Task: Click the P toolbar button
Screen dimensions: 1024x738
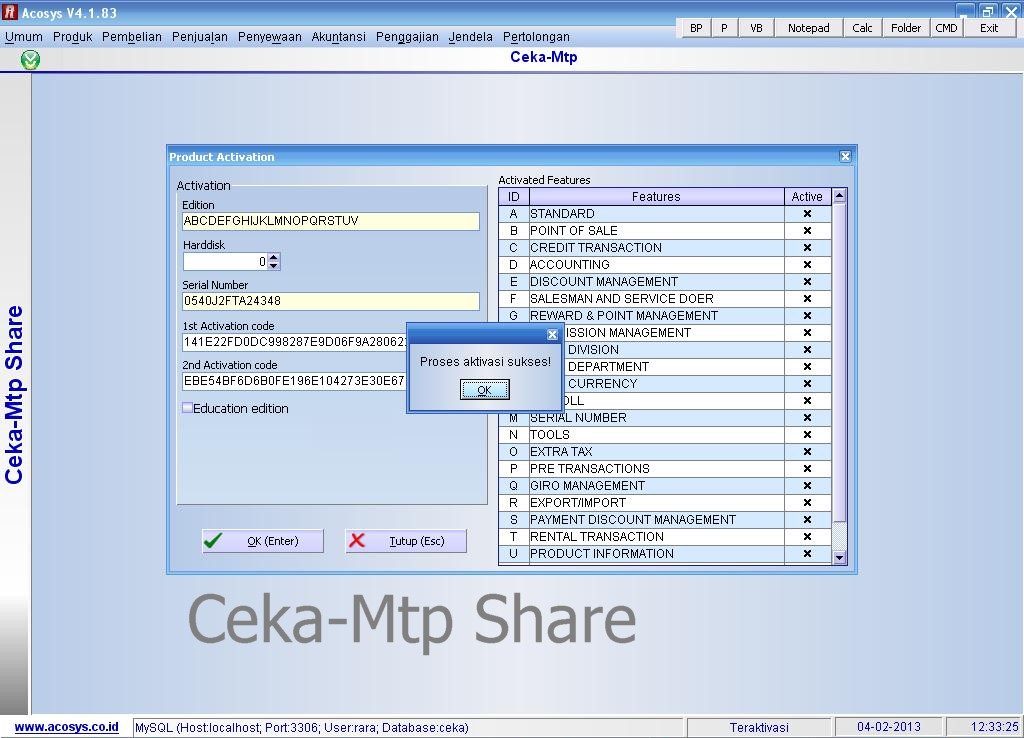Action: [x=724, y=28]
